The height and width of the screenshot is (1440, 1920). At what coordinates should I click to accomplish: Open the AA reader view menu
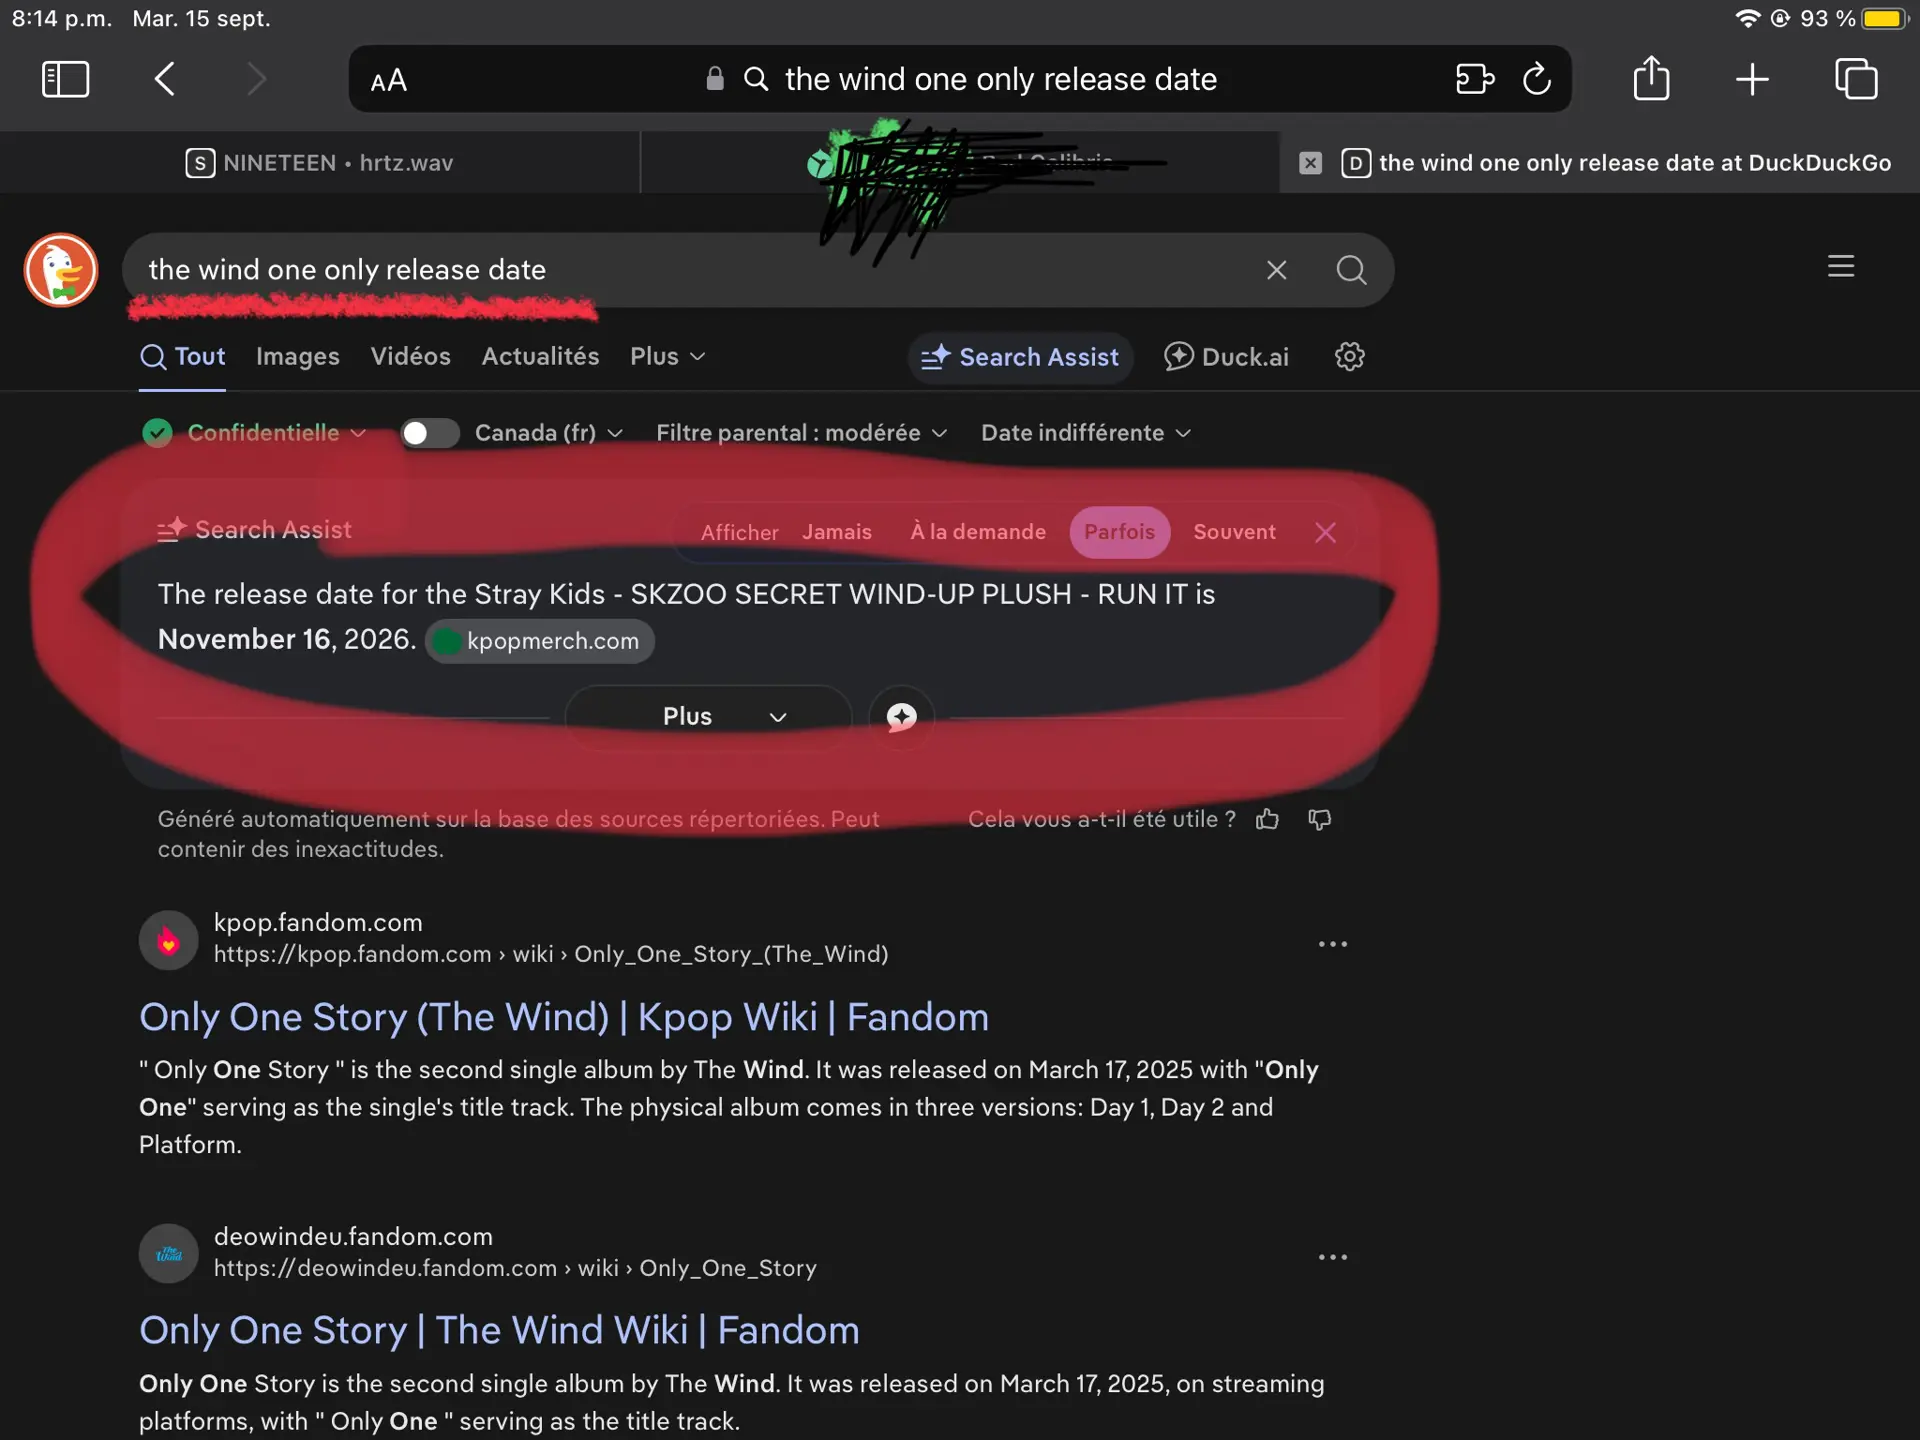(x=388, y=80)
